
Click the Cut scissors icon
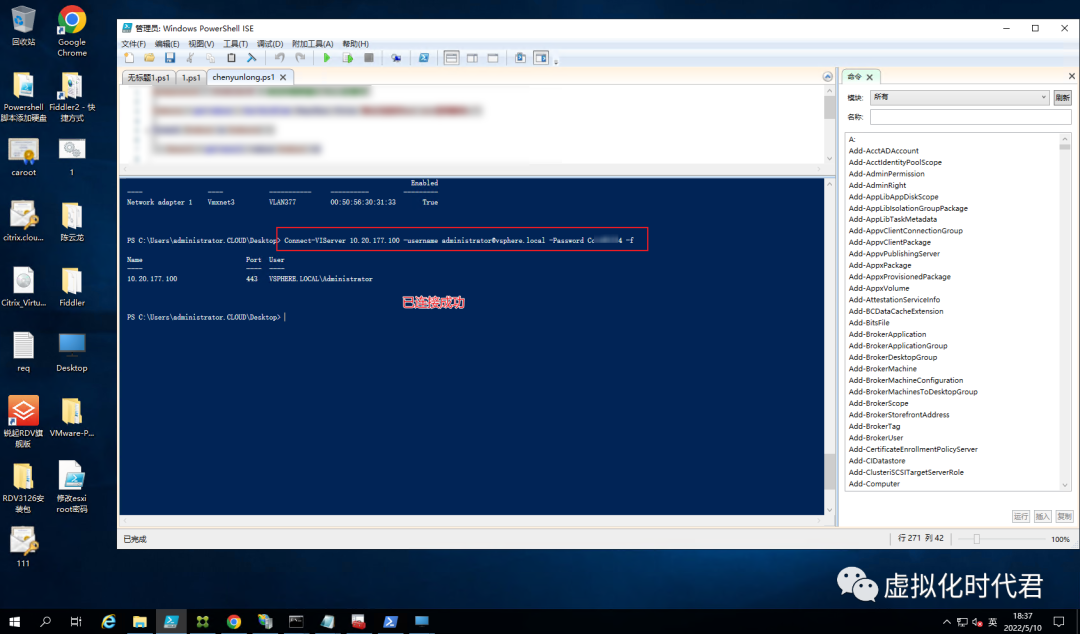coord(190,59)
